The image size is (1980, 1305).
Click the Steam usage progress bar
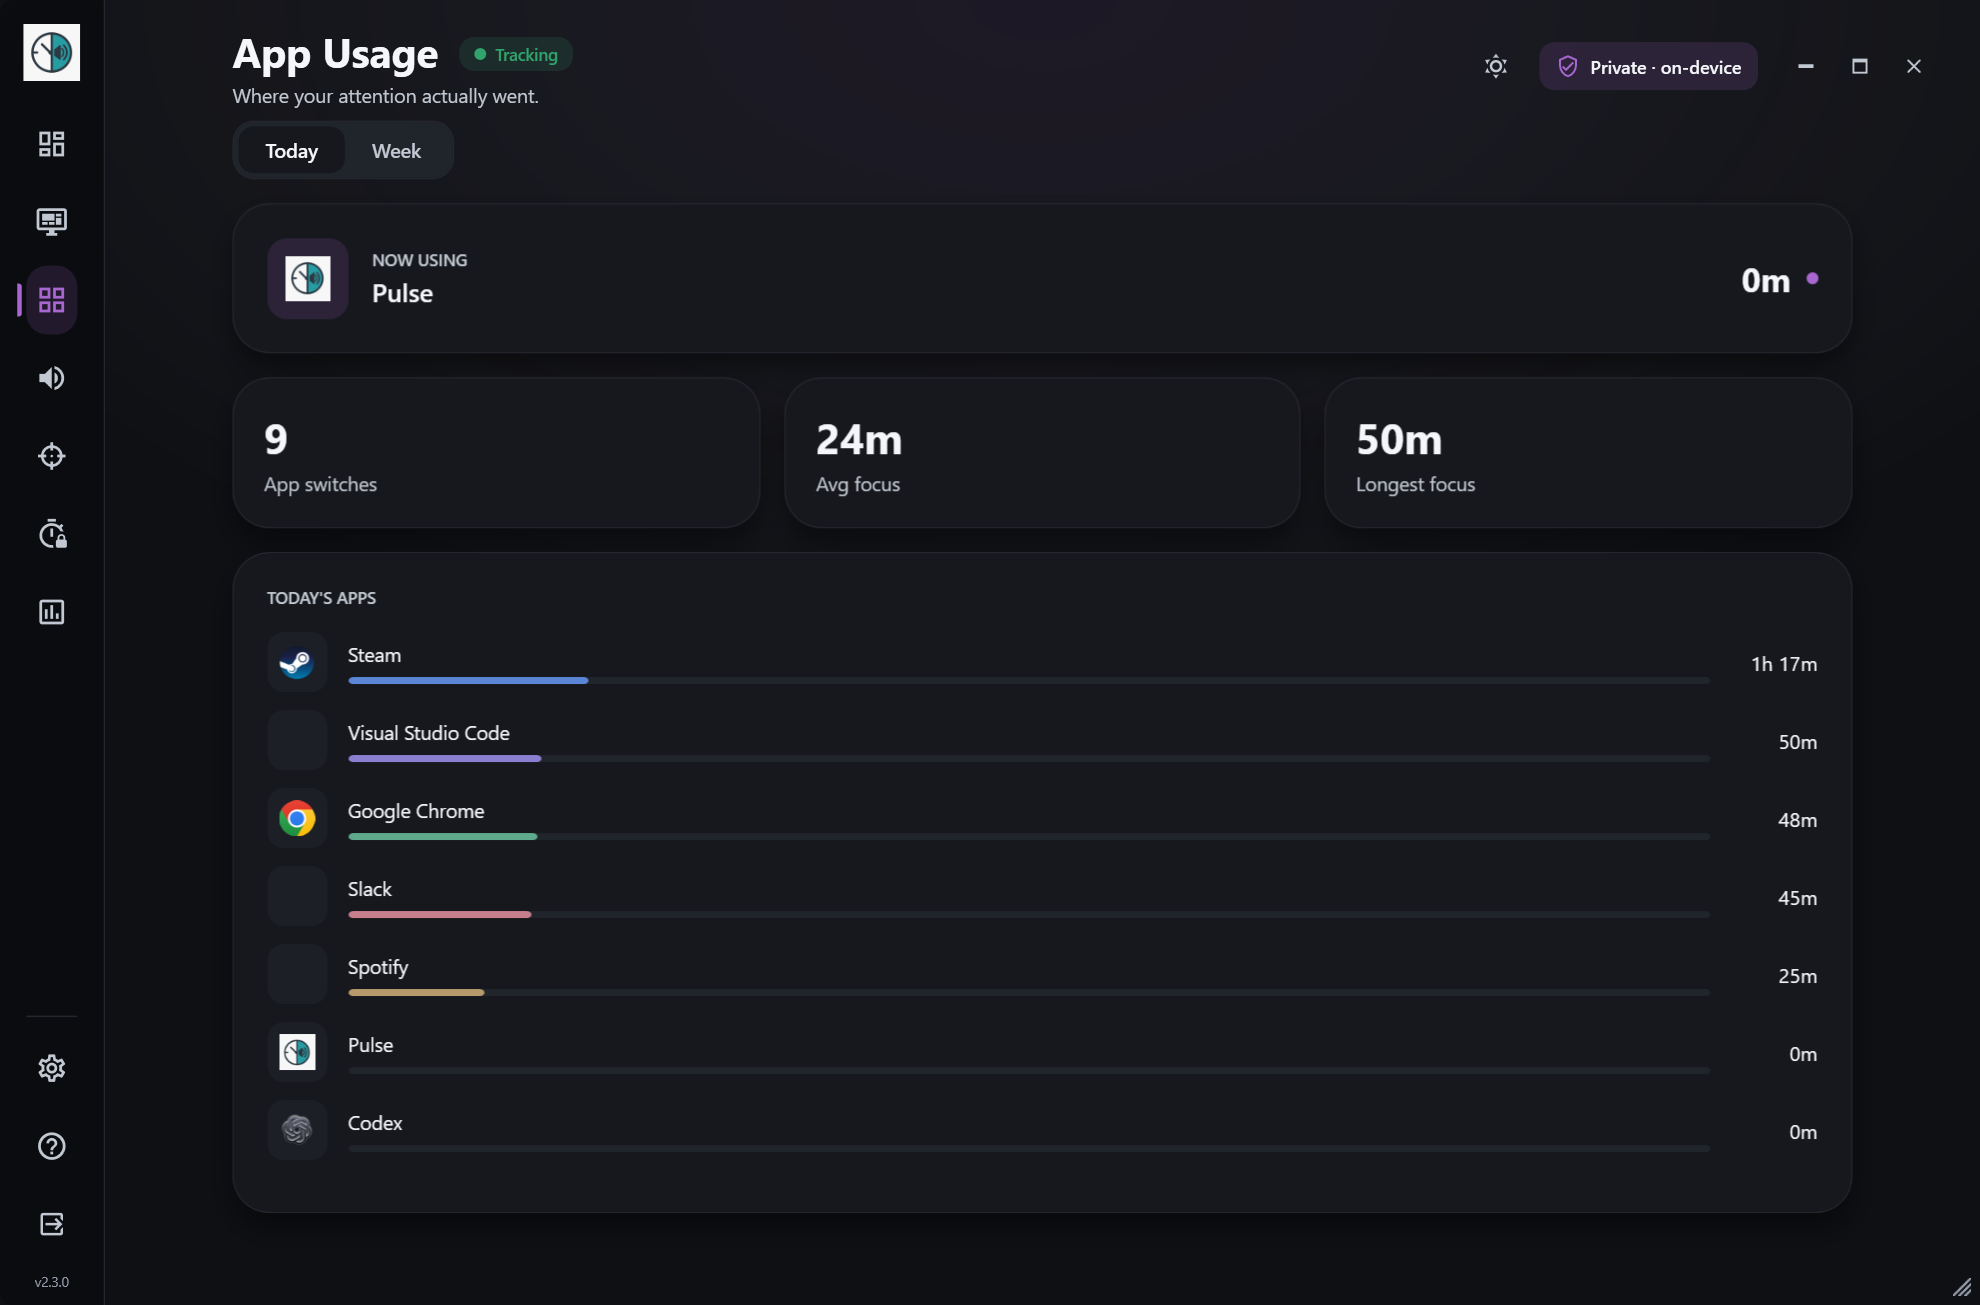1029,680
